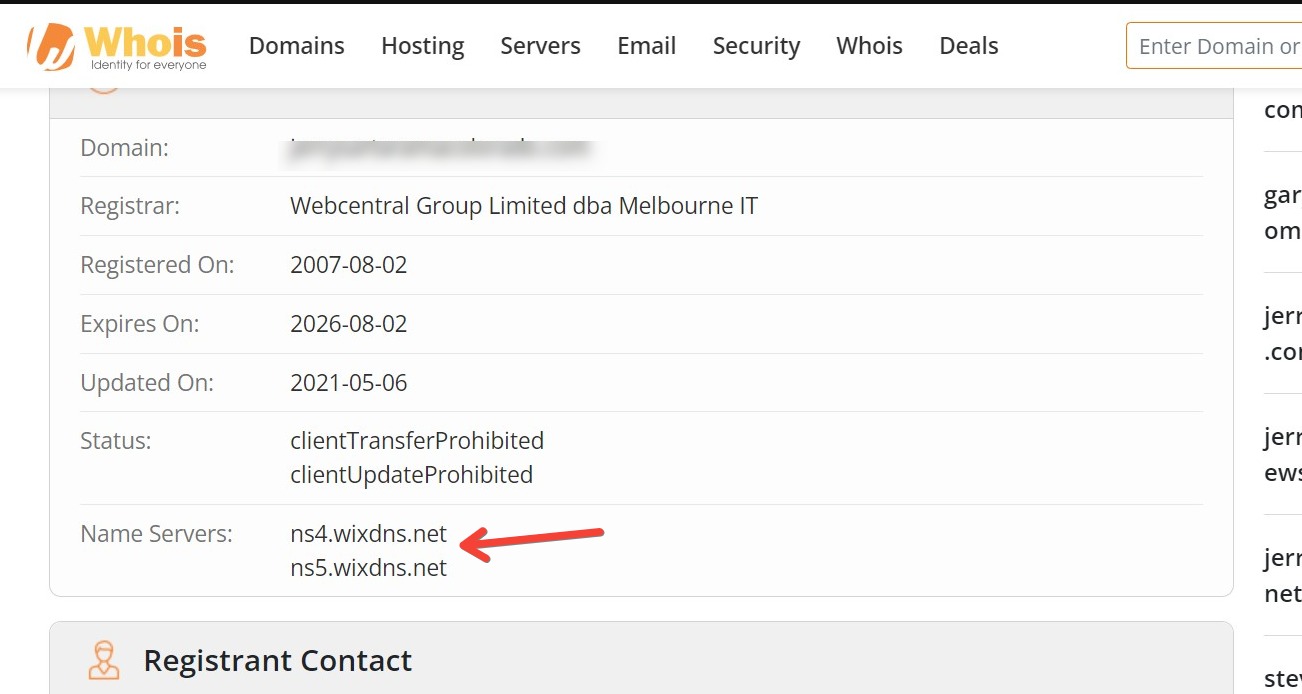This screenshot has width=1302, height=694.
Task: Open the Email menu
Action: (x=646, y=46)
